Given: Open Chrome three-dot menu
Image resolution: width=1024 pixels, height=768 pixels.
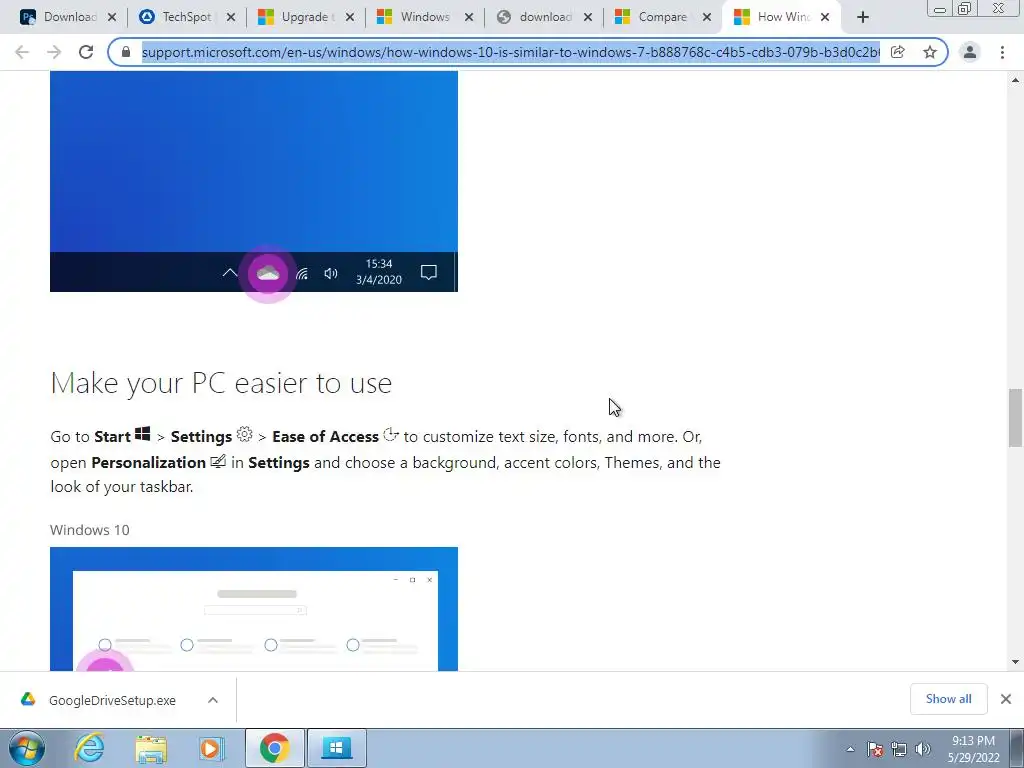Looking at the screenshot, I should pos(1002,52).
